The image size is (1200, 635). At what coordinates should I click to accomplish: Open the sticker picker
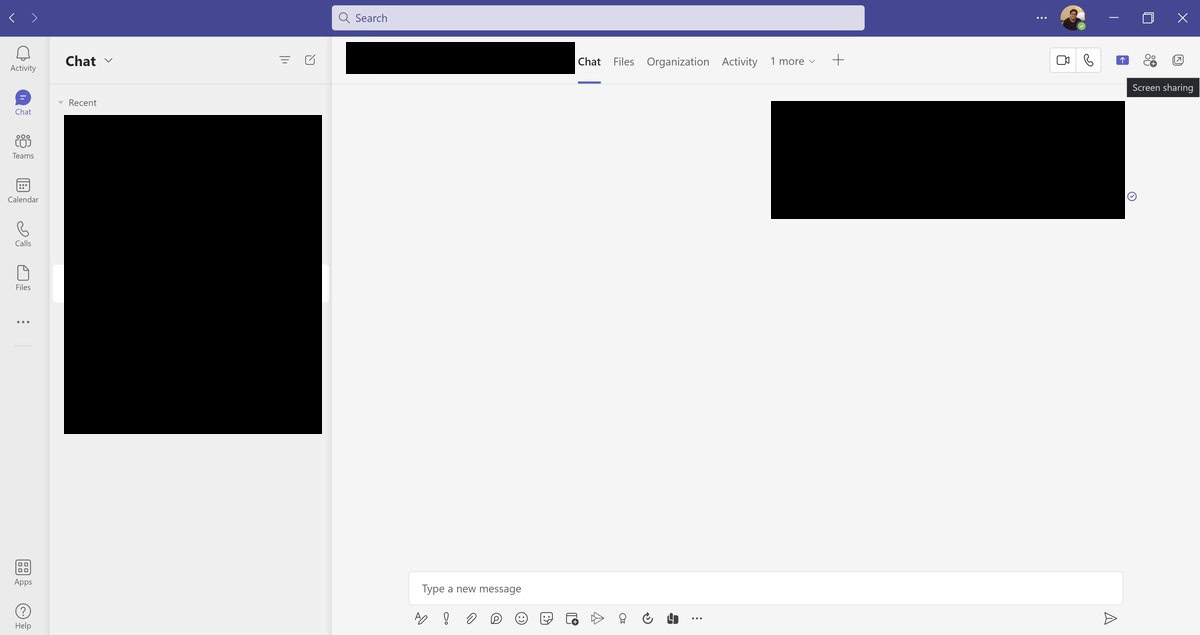click(x=546, y=618)
